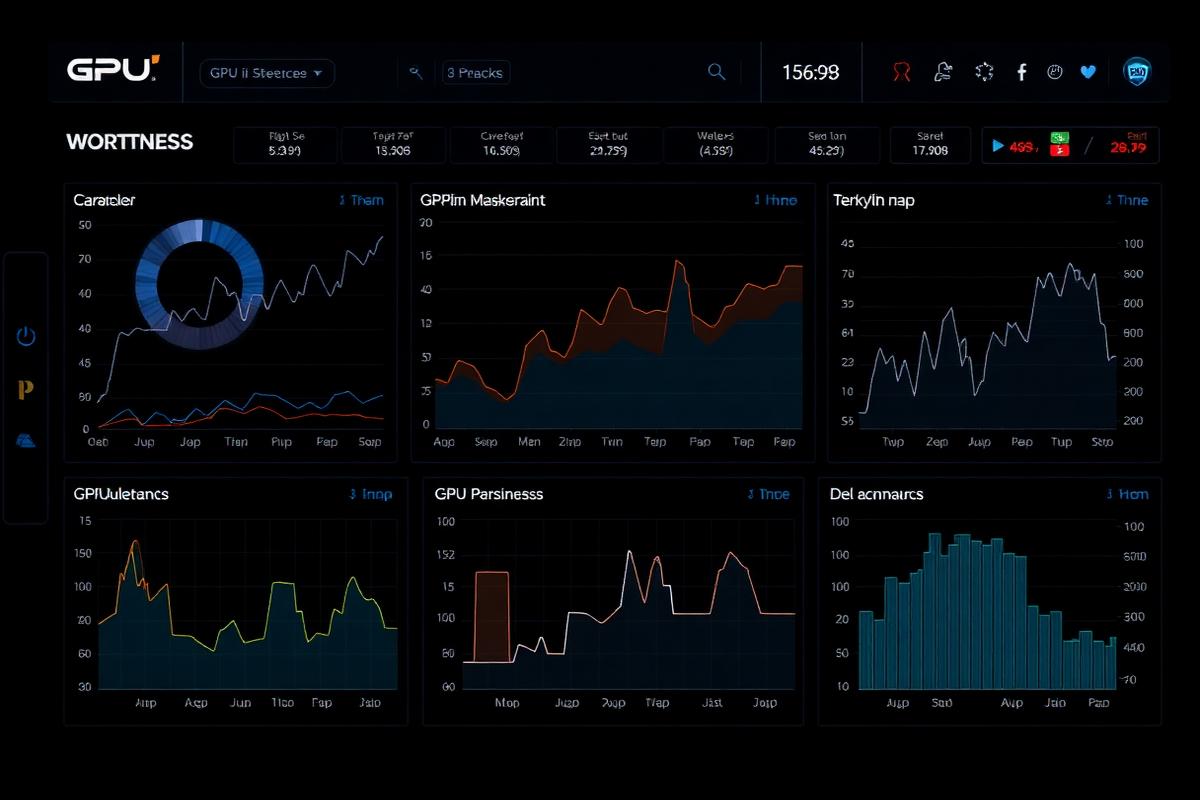This screenshot has height=800, width=1200.
Task: Click the Waters stat tile showing 4.589
Action: [x=716, y=144]
